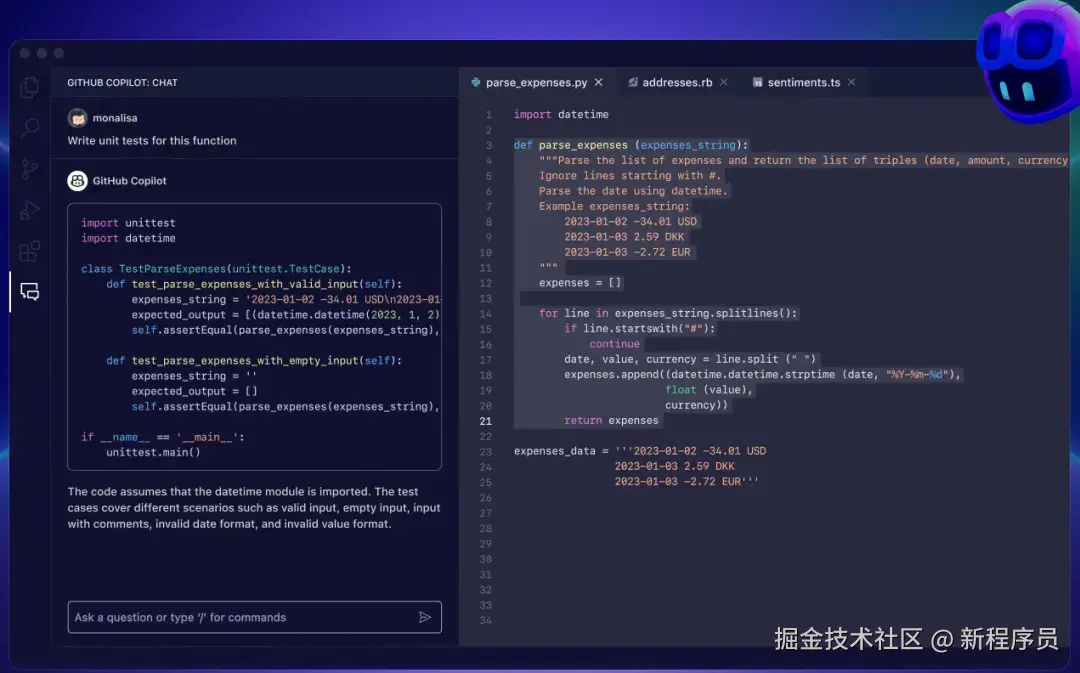Image resolution: width=1080 pixels, height=673 pixels.
Task: Open the Explorer files icon in activity bar
Action: pyautogui.click(x=30, y=87)
